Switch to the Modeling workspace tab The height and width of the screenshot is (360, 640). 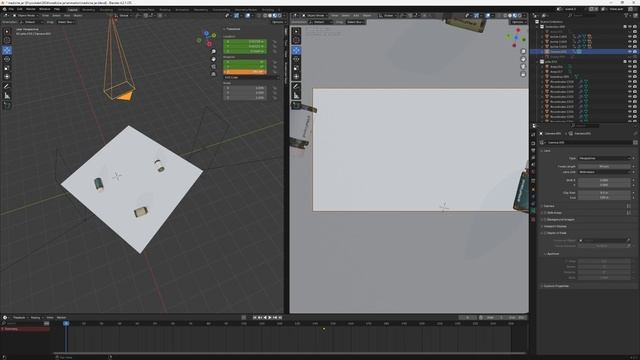pyautogui.click(x=88, y=9)
